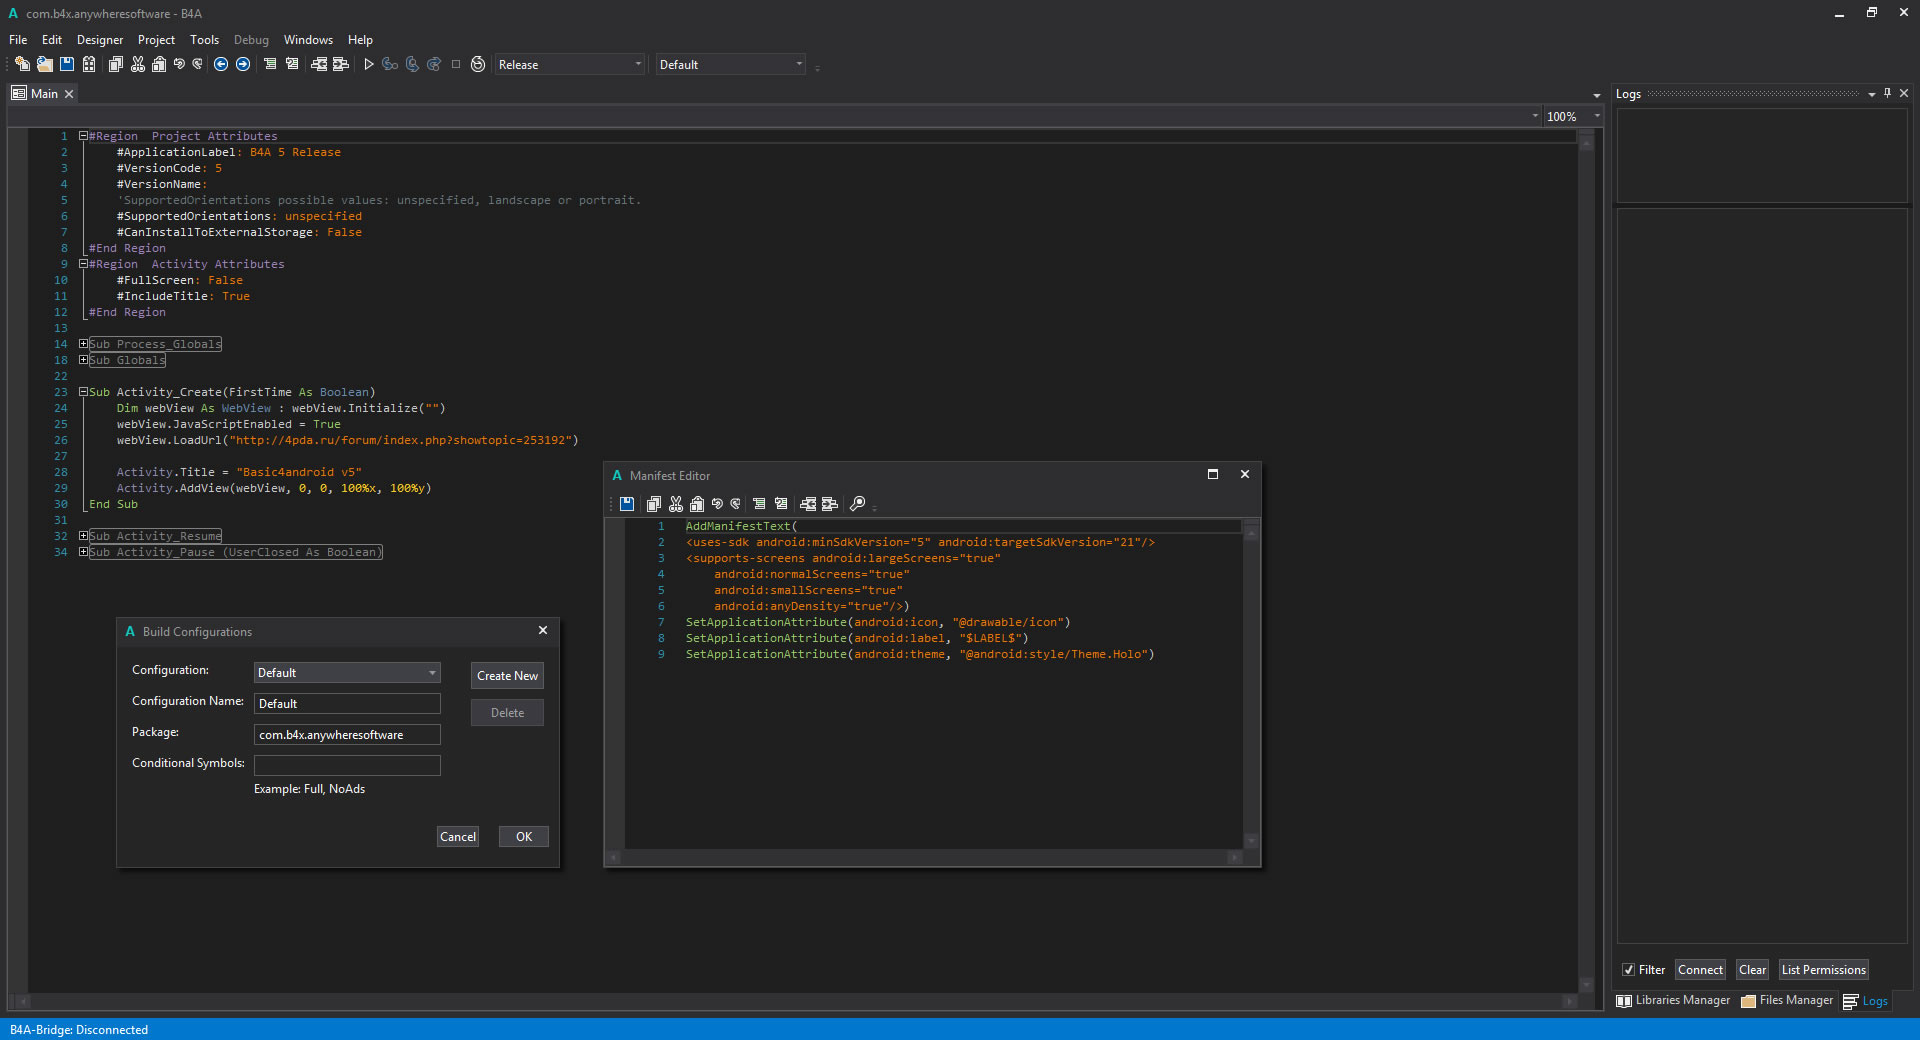The image size is (1920, 1040).
Task: Click Export as zip icon in main toolbar
Action: tap(89, 64)
